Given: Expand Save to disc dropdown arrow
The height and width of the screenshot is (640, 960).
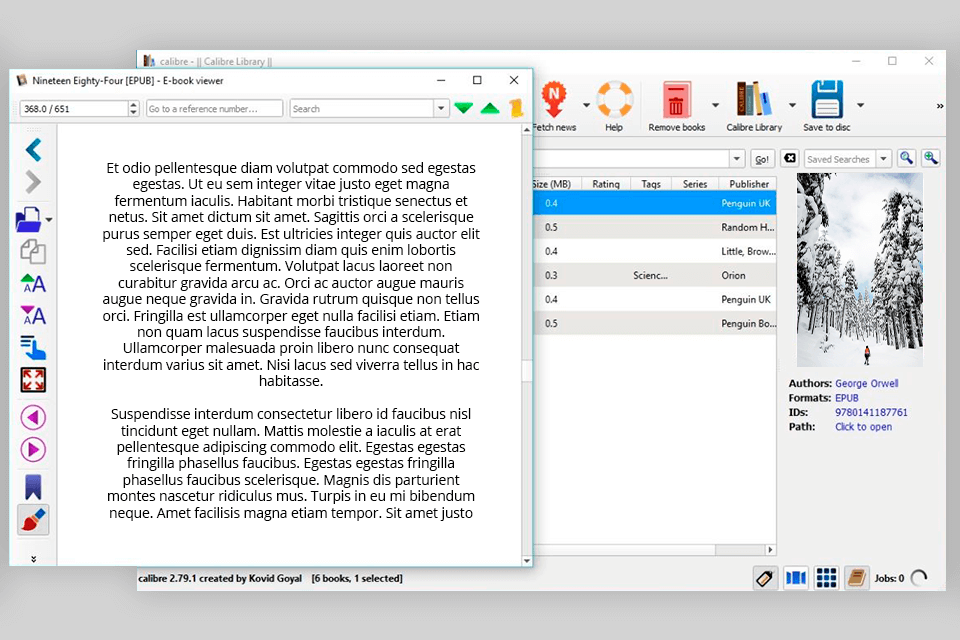Looking at the screenshot, I should coord(860,105).
